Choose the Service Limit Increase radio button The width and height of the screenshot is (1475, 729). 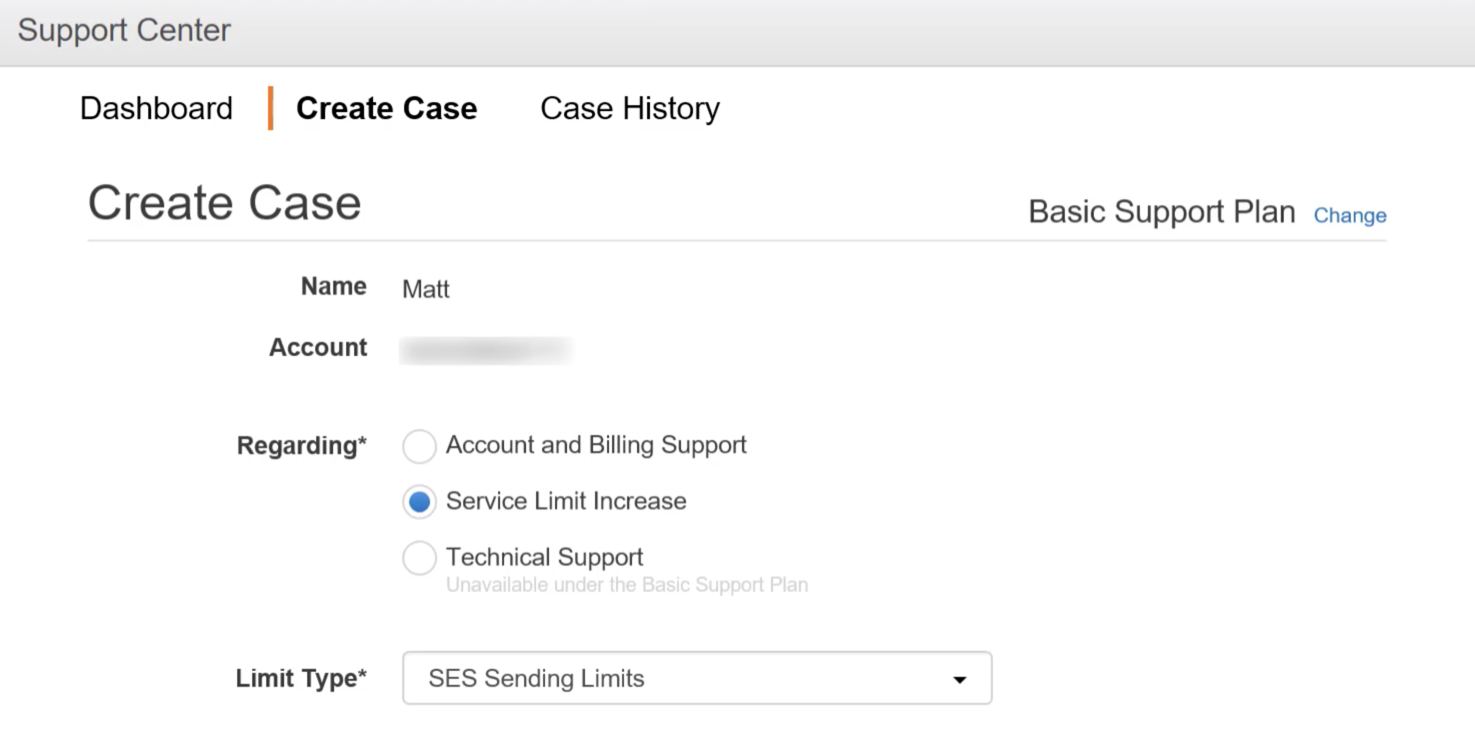tap(419, 502)
